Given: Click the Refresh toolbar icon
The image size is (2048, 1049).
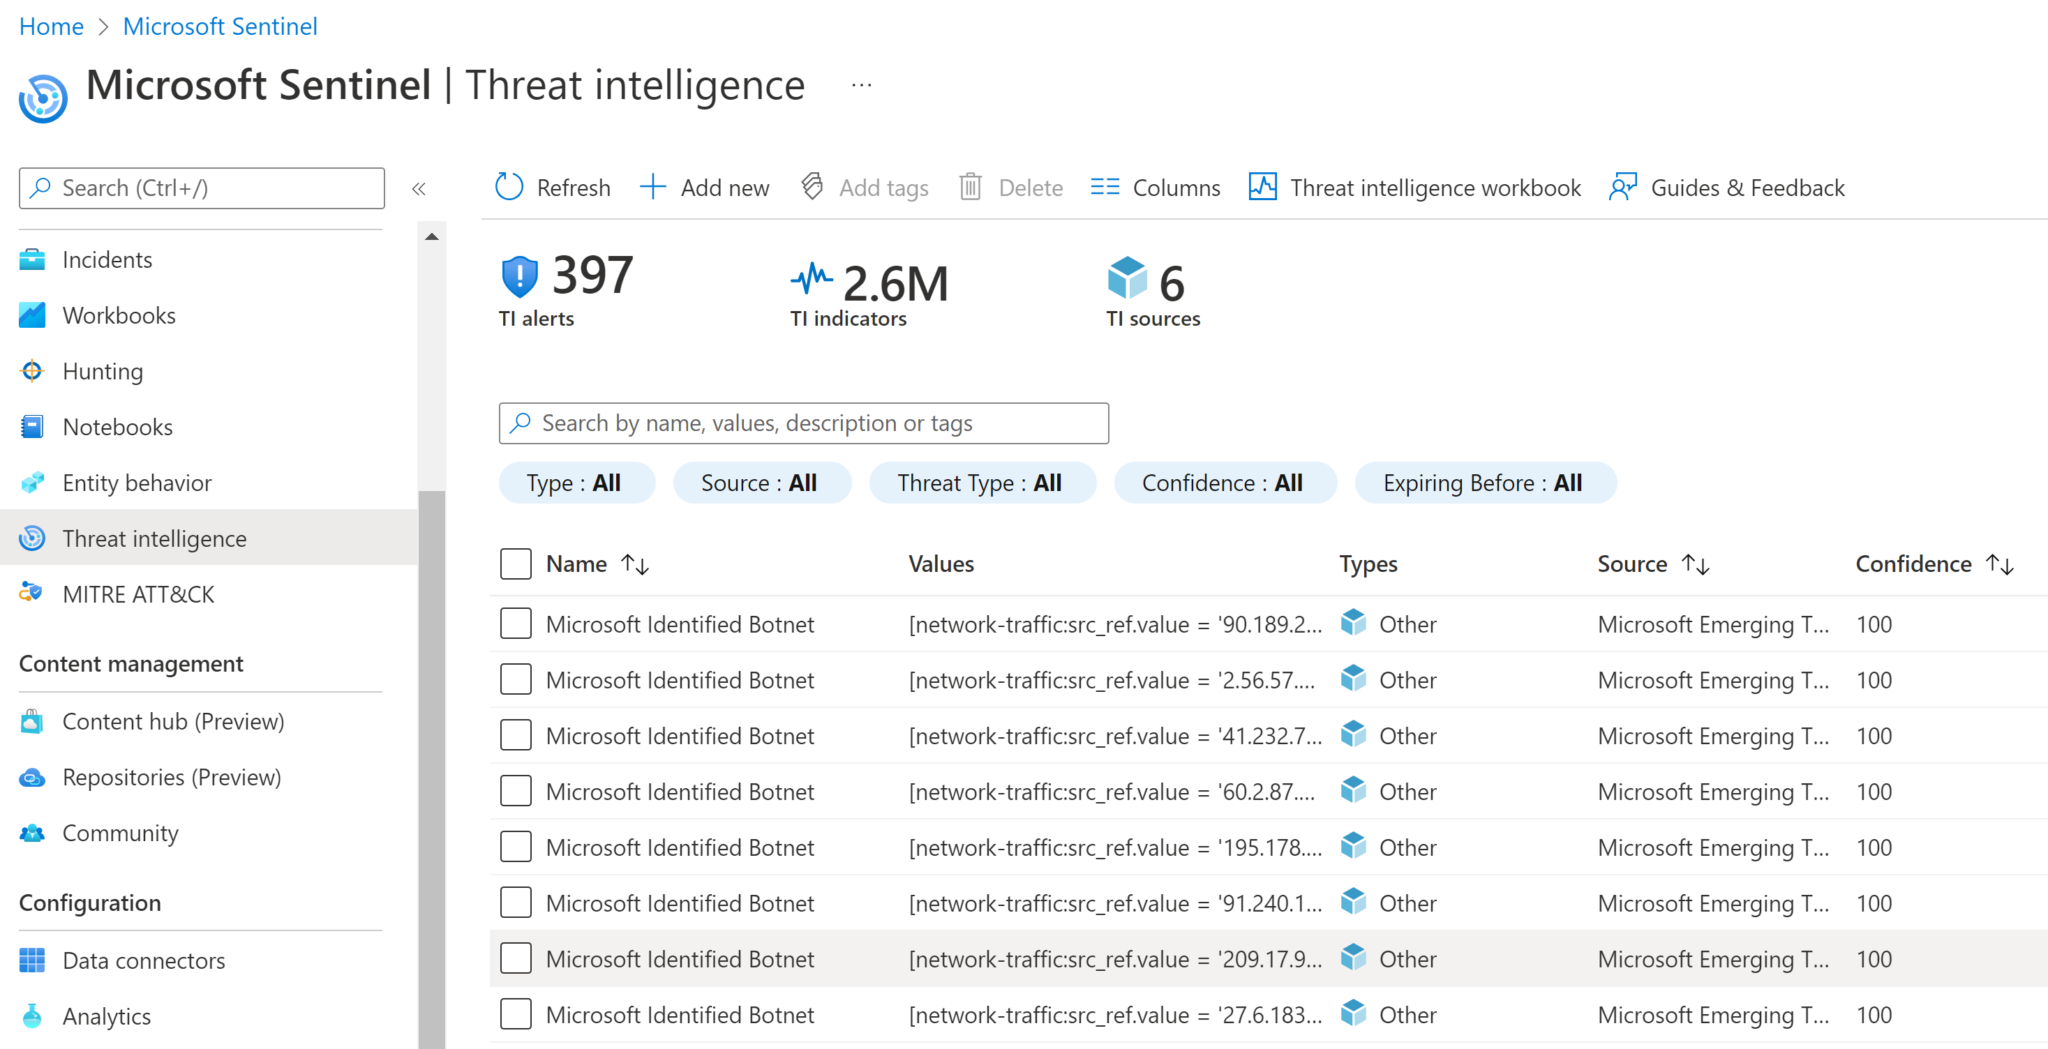Looking at the screenshot, I should 508,187.
